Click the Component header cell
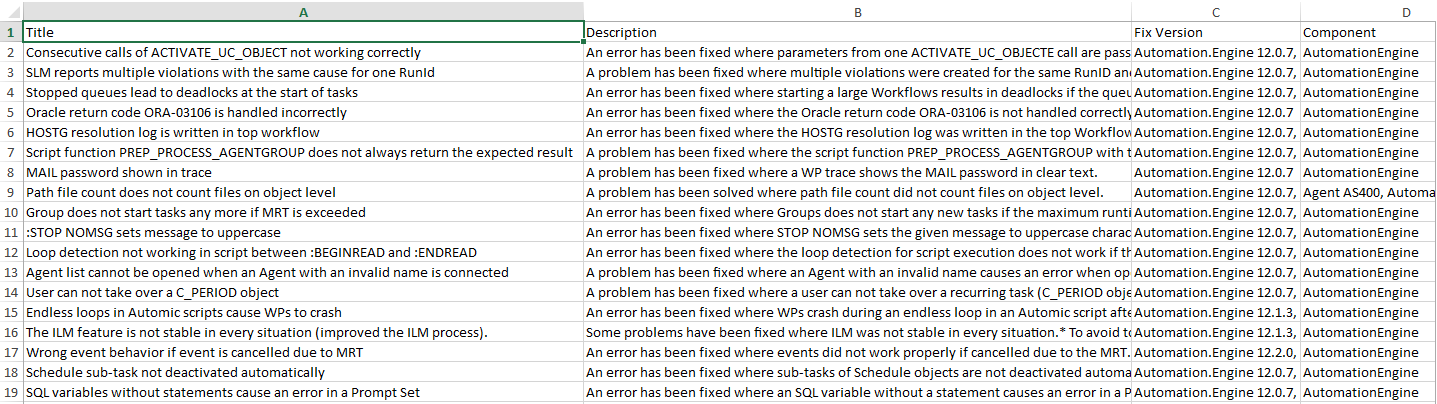Screen dimensions: 1437x404 tap(1368, 32)
